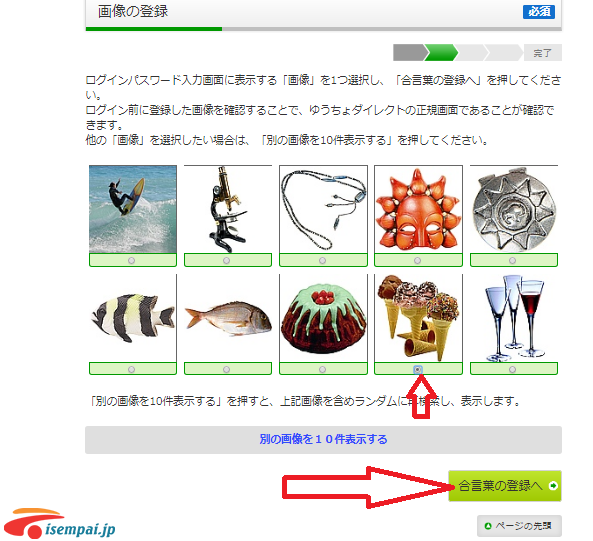
Task: Select the ice cream cones radio button
Action: pos(418,369)
